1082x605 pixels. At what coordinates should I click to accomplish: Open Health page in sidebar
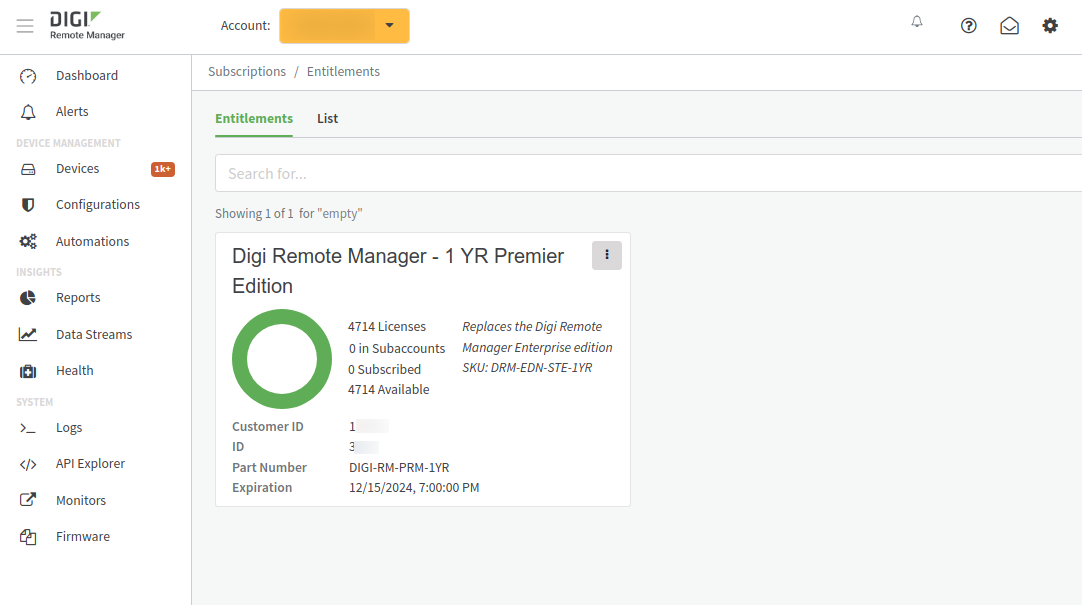click(75, 370)
